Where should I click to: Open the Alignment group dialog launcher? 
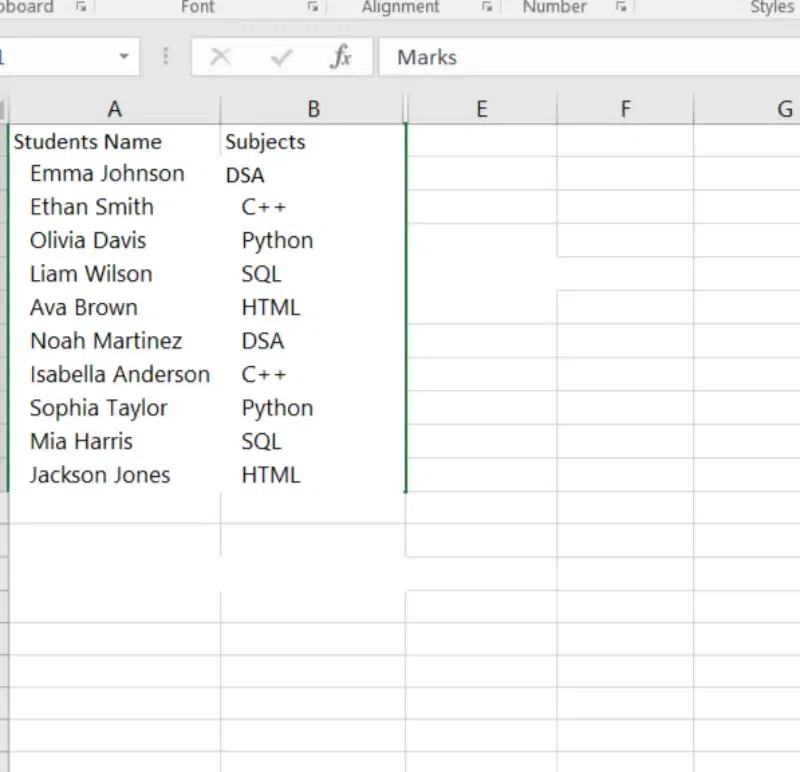(x=487, y=7)
